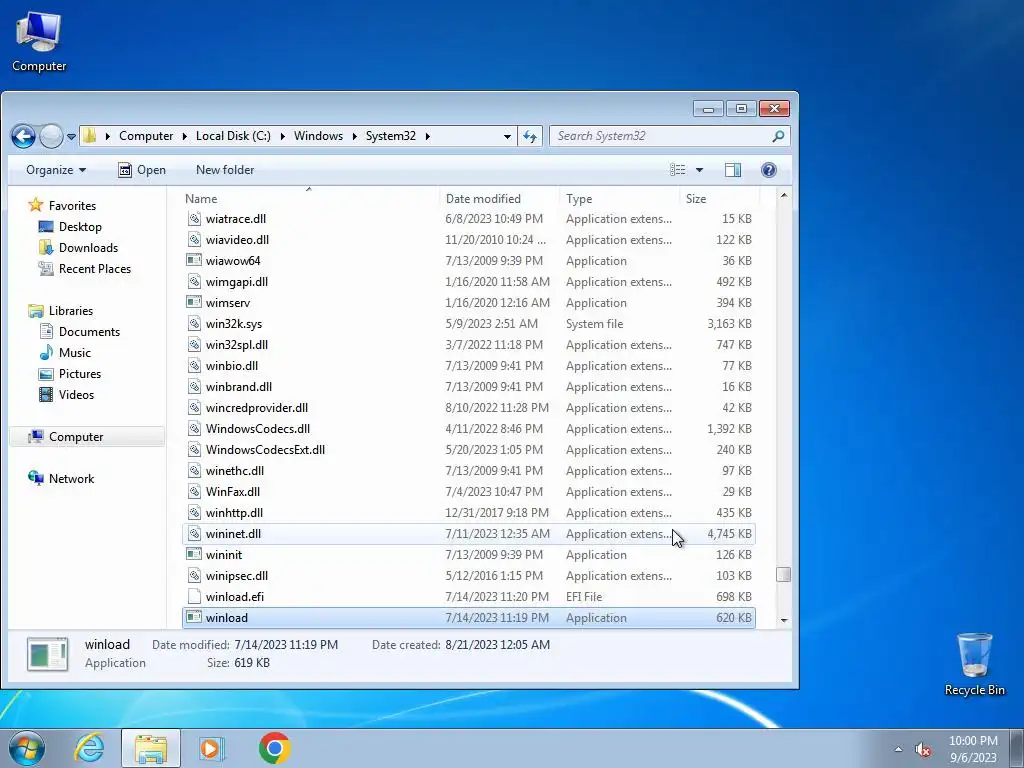Click the muted volume tray icon
The width and height of the screenshot is (1024, 768).
923,750
